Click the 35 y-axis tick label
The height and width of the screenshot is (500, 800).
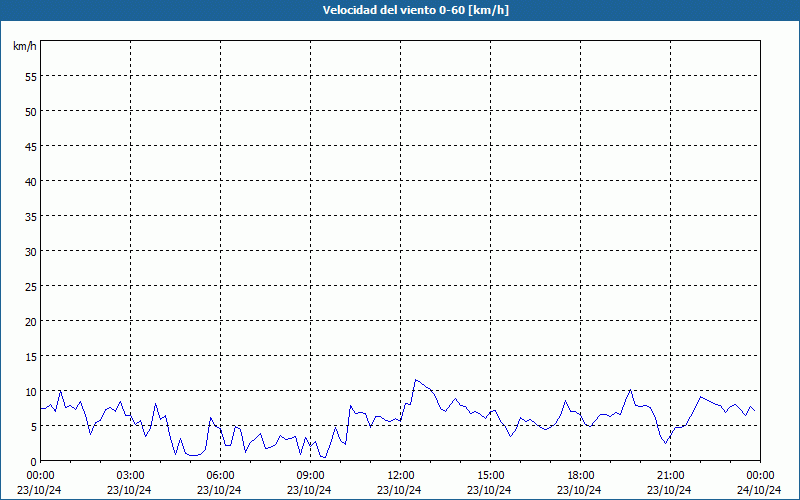(31, 216)
